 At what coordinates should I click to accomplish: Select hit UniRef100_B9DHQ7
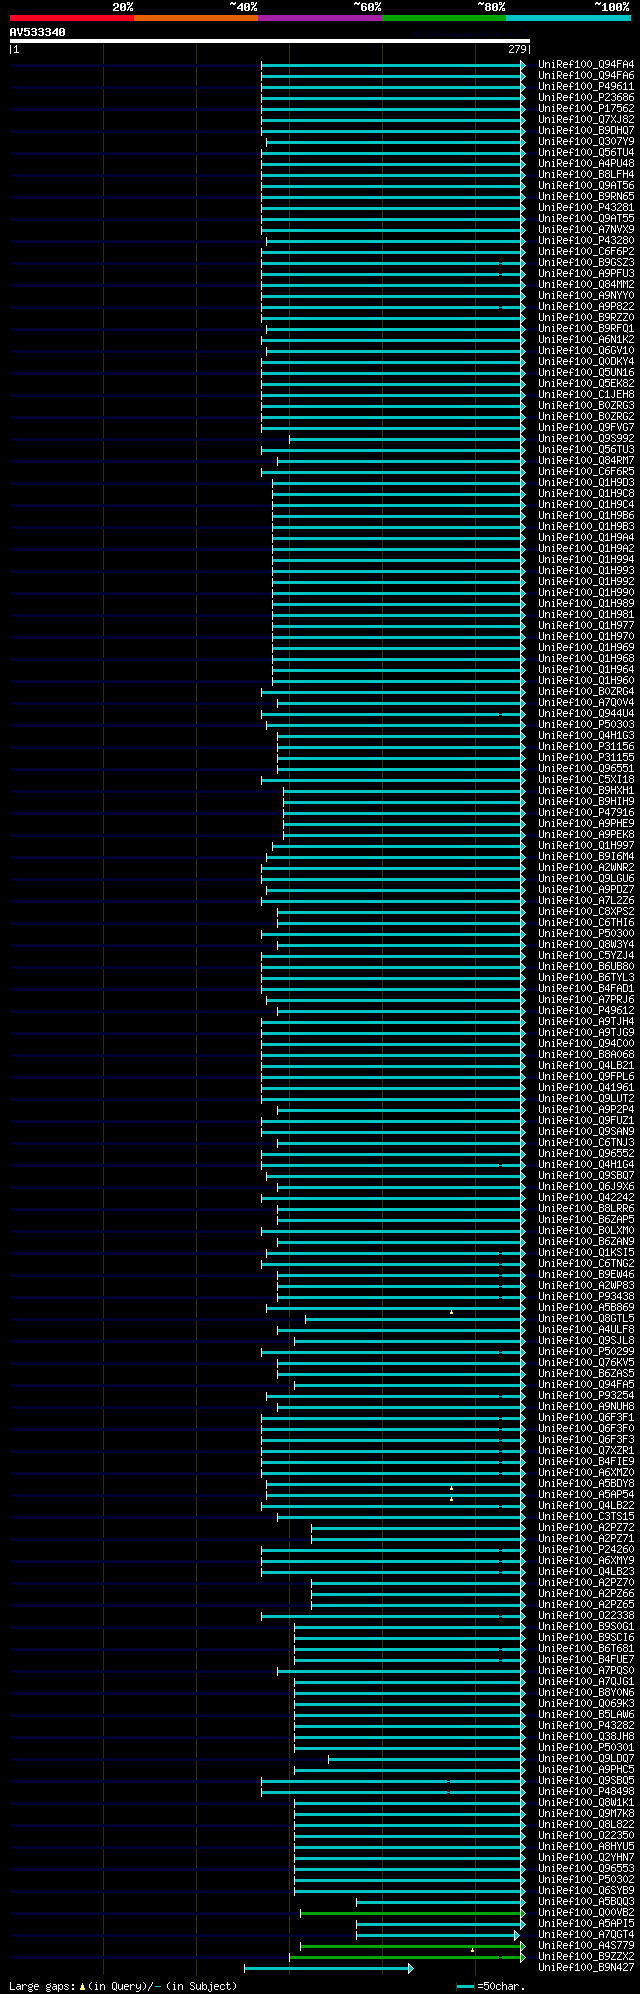click(586, 130)
